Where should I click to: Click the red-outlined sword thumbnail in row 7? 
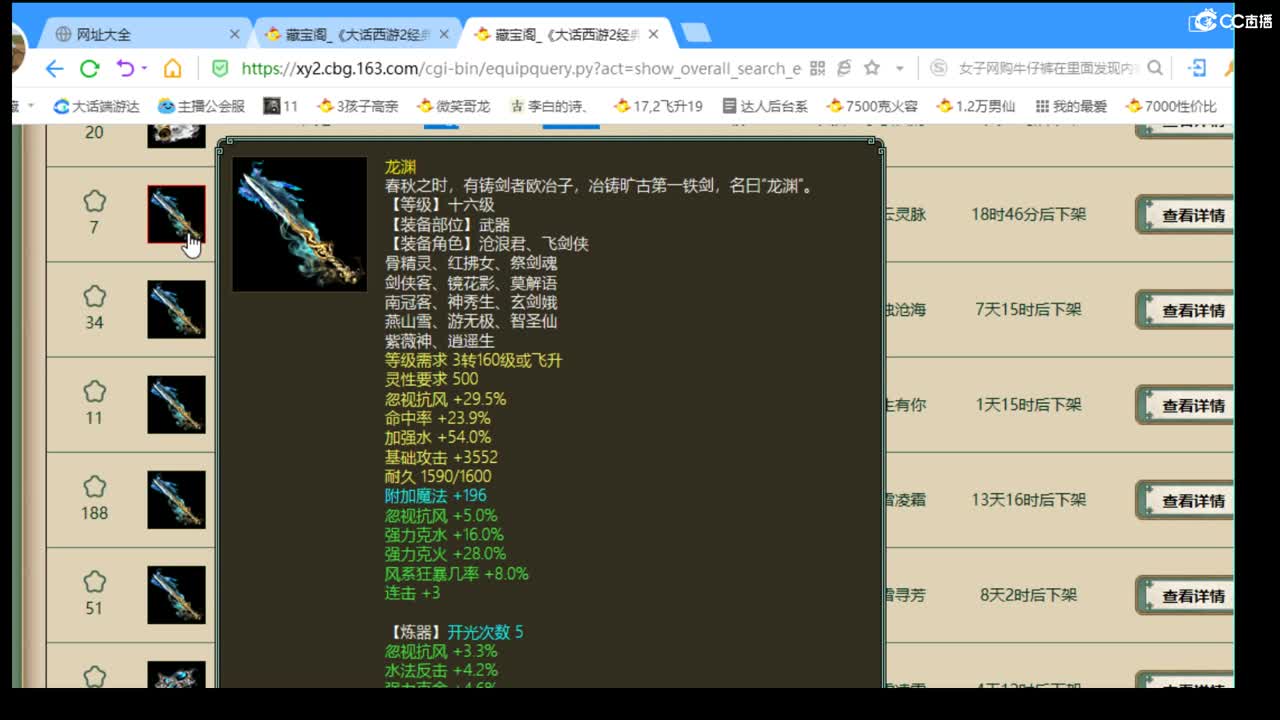(x=176, y=214)
